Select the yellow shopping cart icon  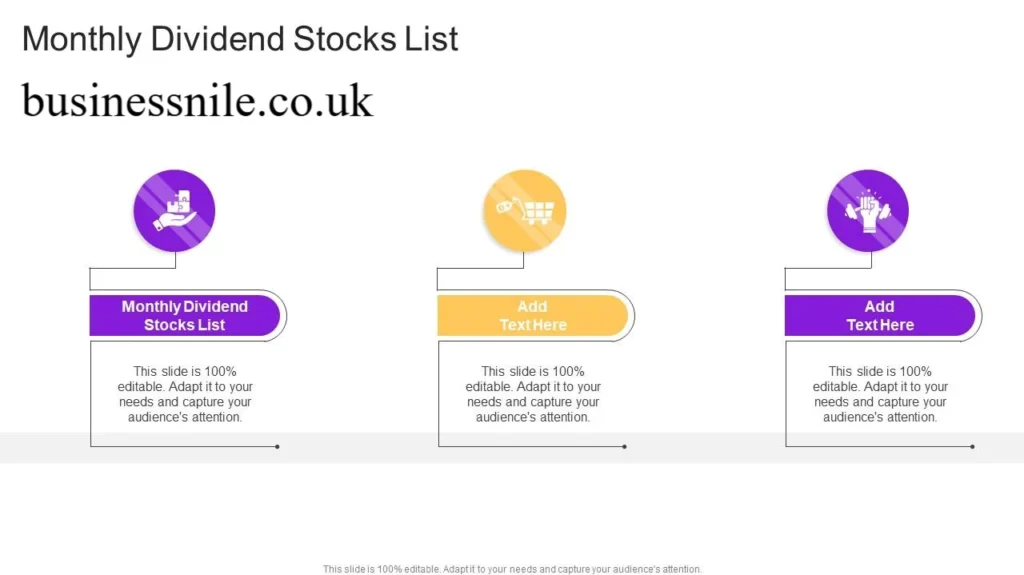point(524,210)
